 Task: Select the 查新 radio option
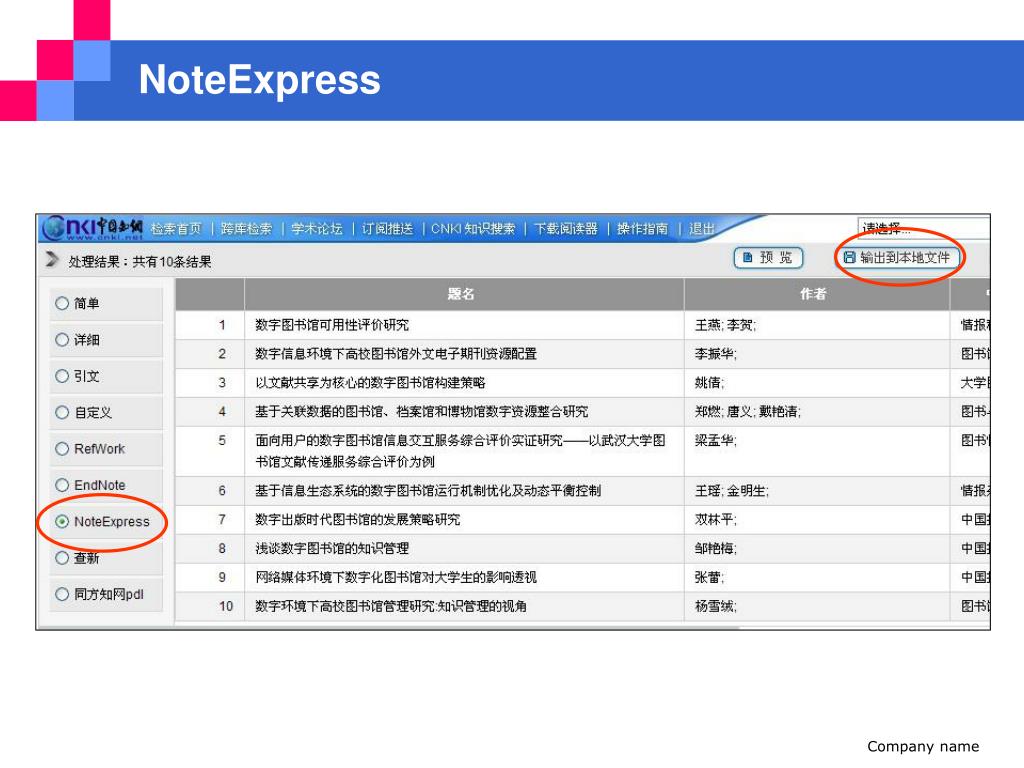pyautogui.click(x=62, y=558)
